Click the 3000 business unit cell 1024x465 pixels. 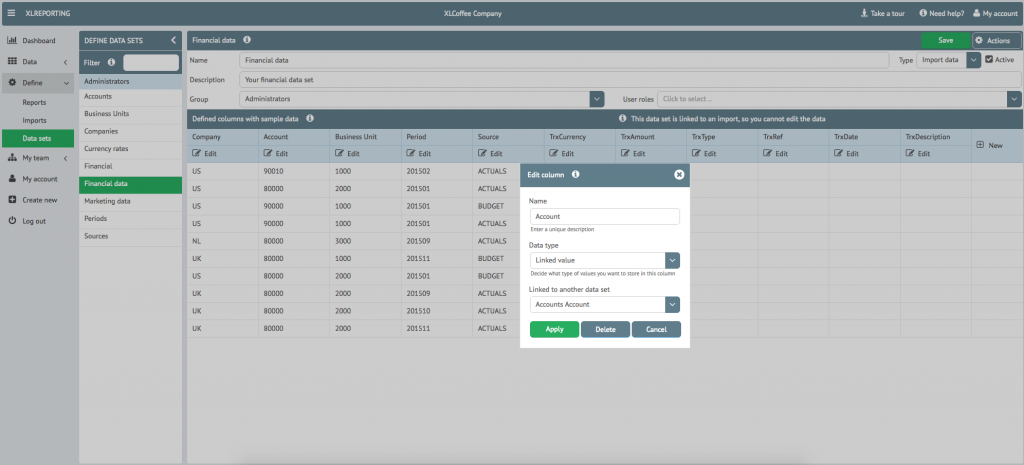(366, 241)
